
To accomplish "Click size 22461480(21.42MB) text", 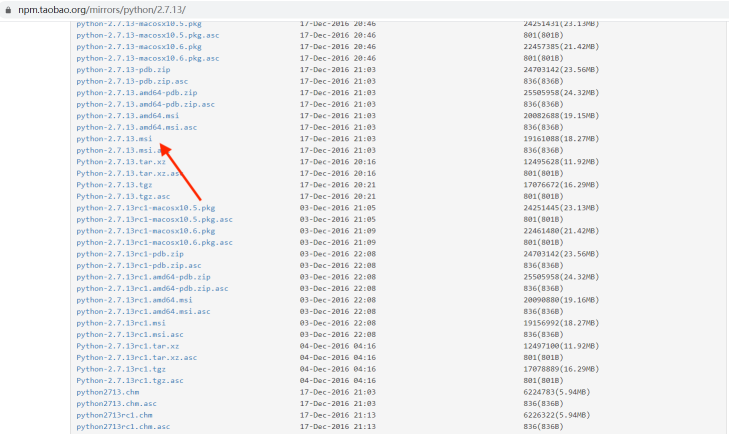I will [561, 231].
